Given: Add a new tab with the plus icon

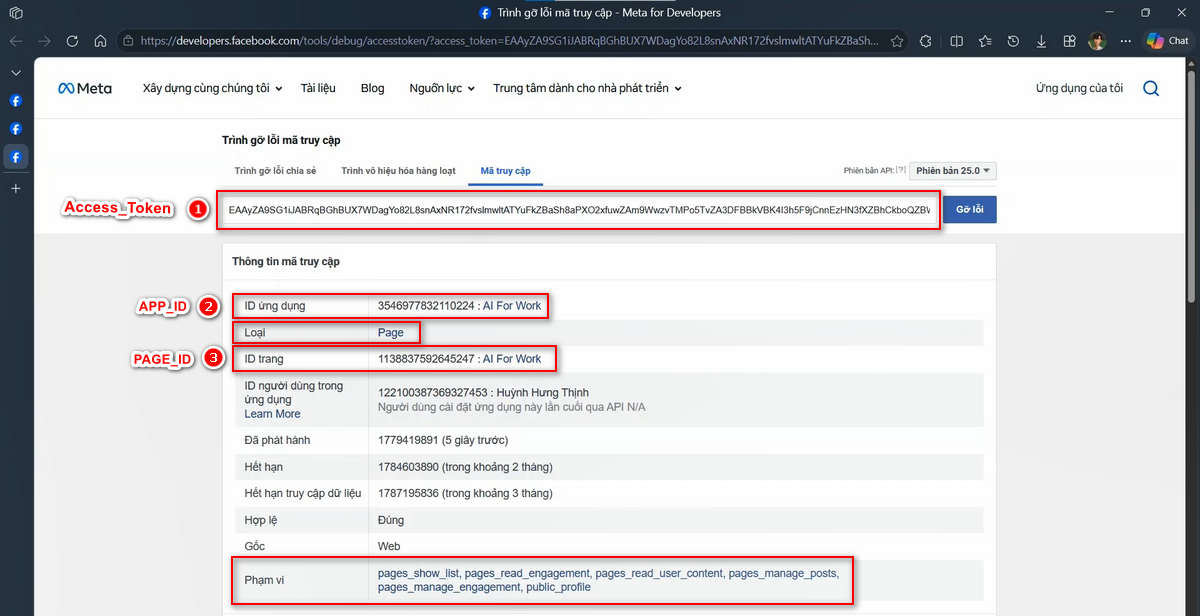Looking at the screenshot, I should [x=15, y=188].
